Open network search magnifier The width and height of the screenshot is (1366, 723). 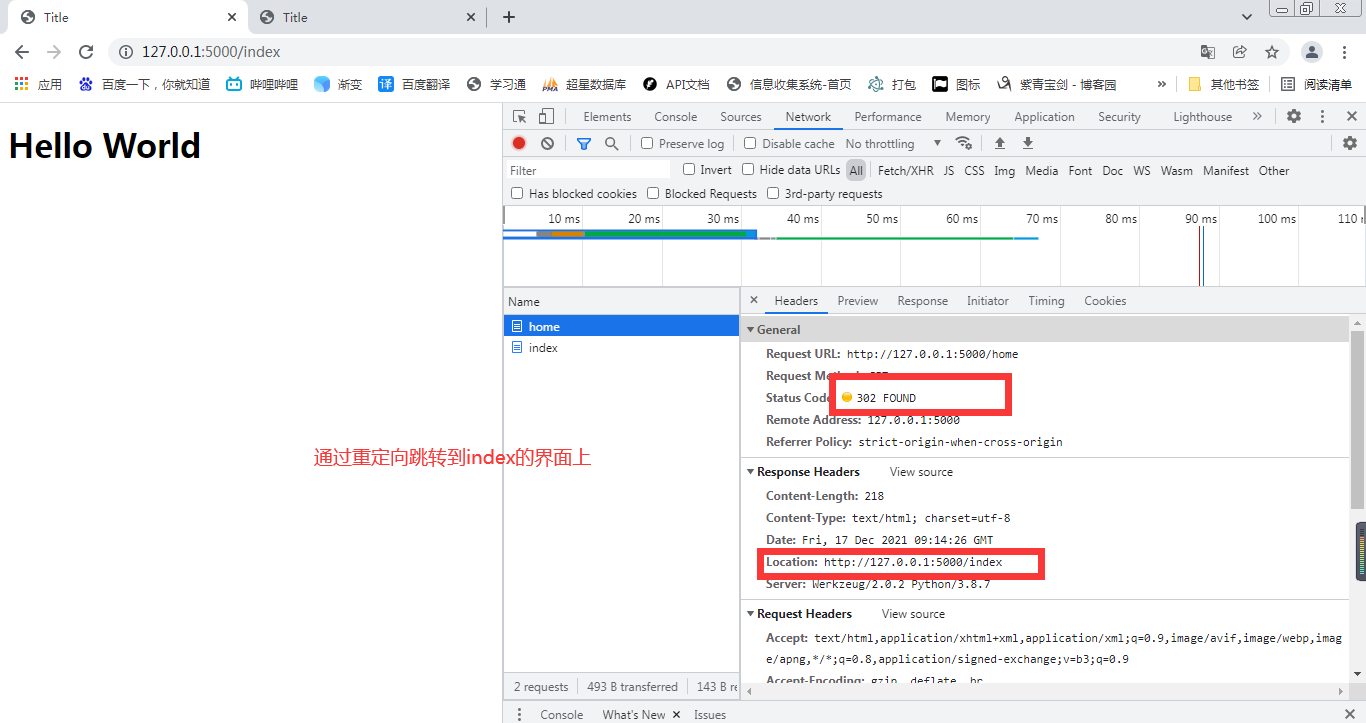click(x=612, y=143)
